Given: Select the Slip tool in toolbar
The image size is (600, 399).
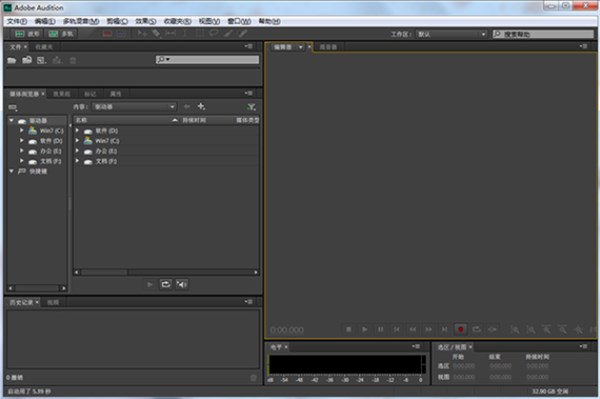Looking at the screenshot, I should point(171,33).
